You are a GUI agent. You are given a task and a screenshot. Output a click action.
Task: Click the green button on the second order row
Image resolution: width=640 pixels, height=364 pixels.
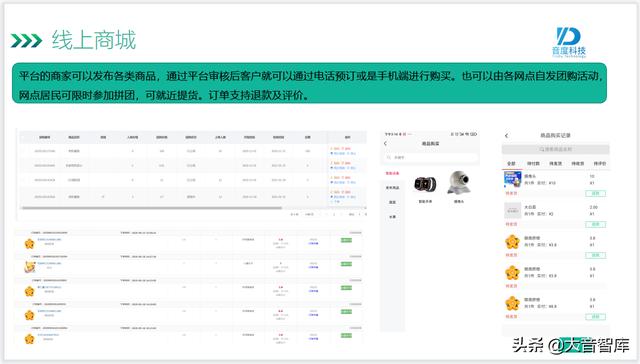[x=346, y=264]
